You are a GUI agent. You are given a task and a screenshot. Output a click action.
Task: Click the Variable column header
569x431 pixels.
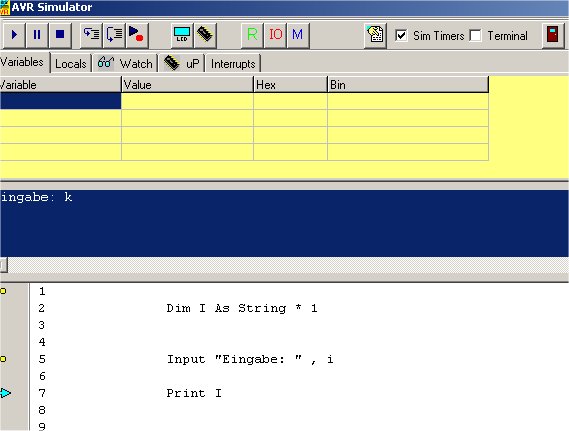pyautogui.click(x=60, y=85)
